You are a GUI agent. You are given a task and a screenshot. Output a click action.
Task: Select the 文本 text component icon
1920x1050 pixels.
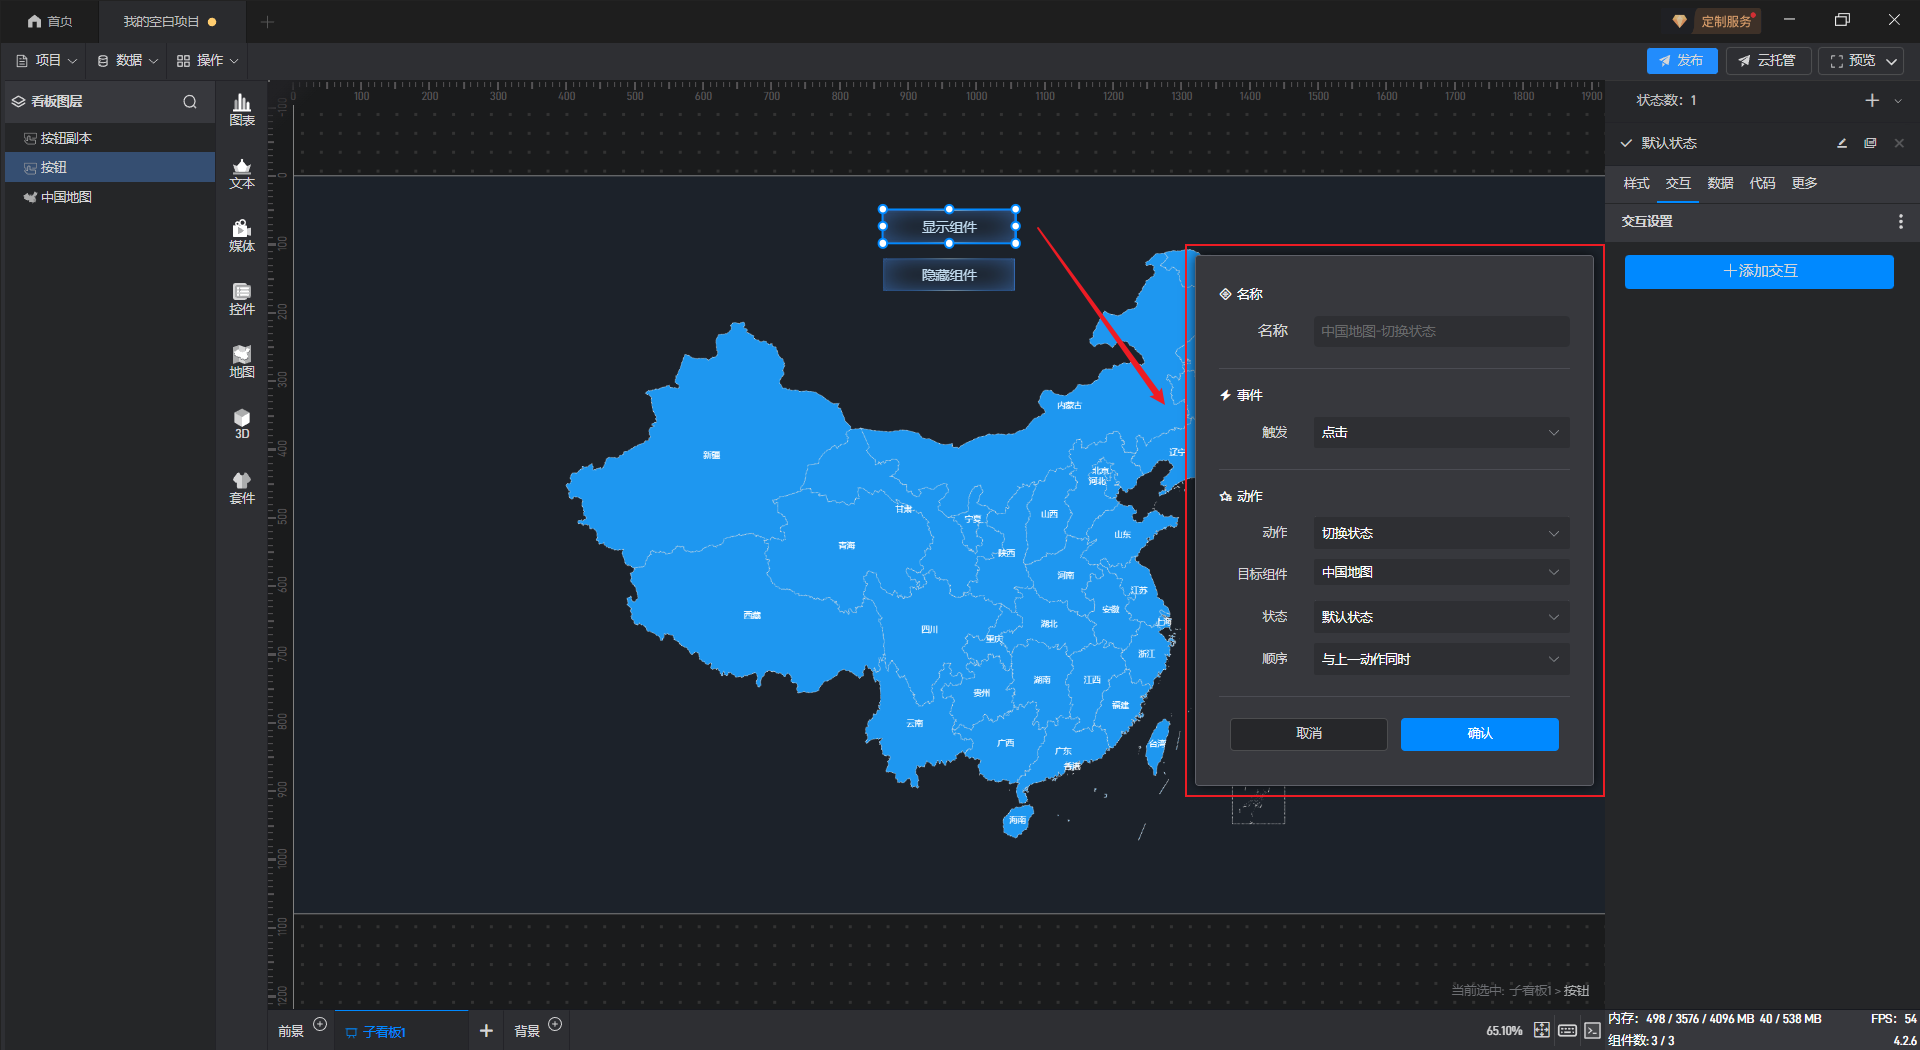pos(242,173)
